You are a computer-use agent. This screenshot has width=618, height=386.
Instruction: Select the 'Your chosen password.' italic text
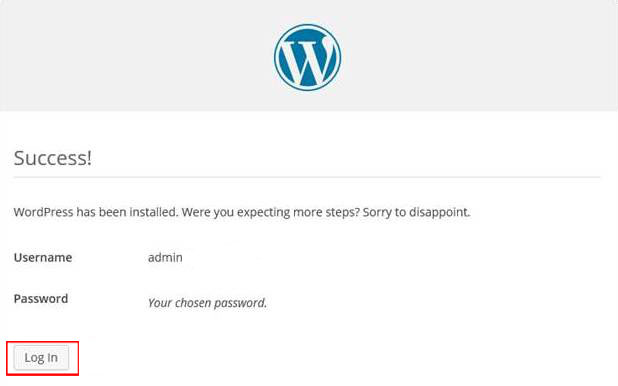click(207, 303)
